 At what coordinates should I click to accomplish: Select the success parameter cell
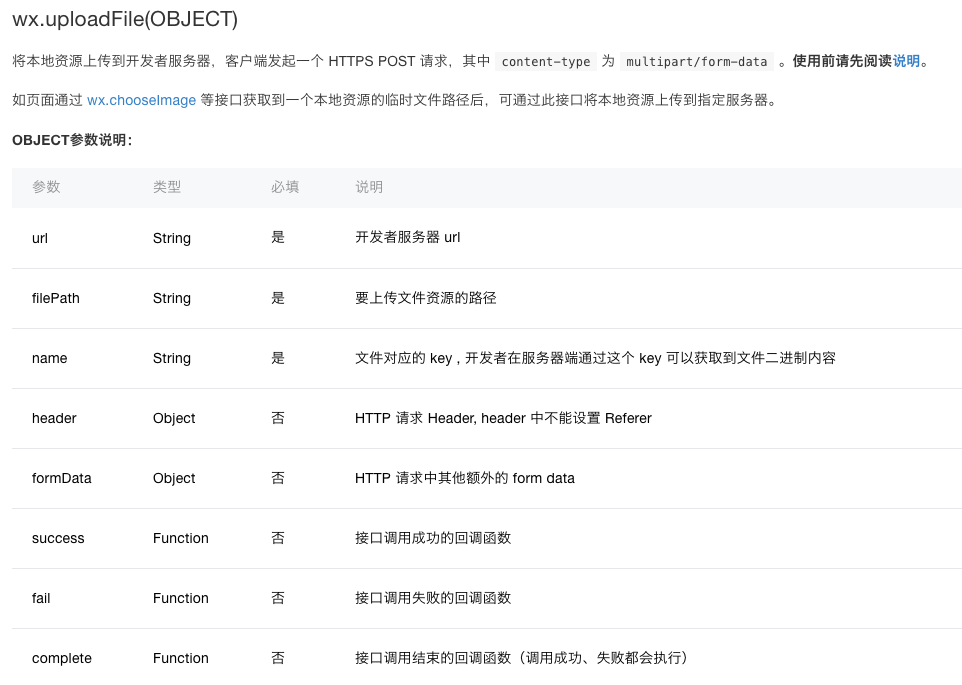(58, 538)
